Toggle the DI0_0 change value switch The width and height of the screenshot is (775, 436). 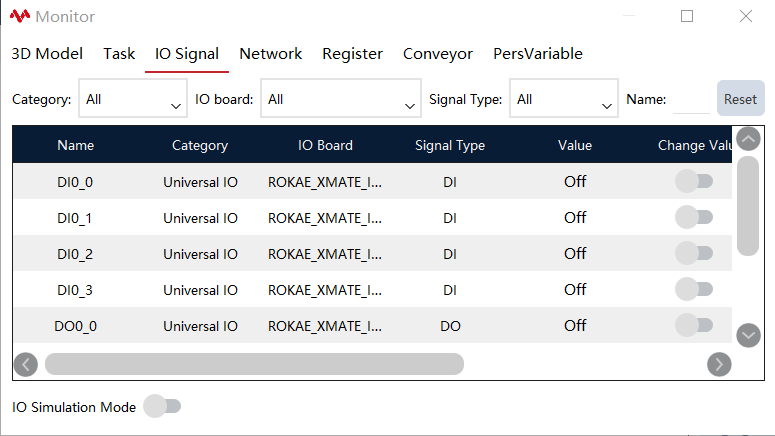(694, 181)
